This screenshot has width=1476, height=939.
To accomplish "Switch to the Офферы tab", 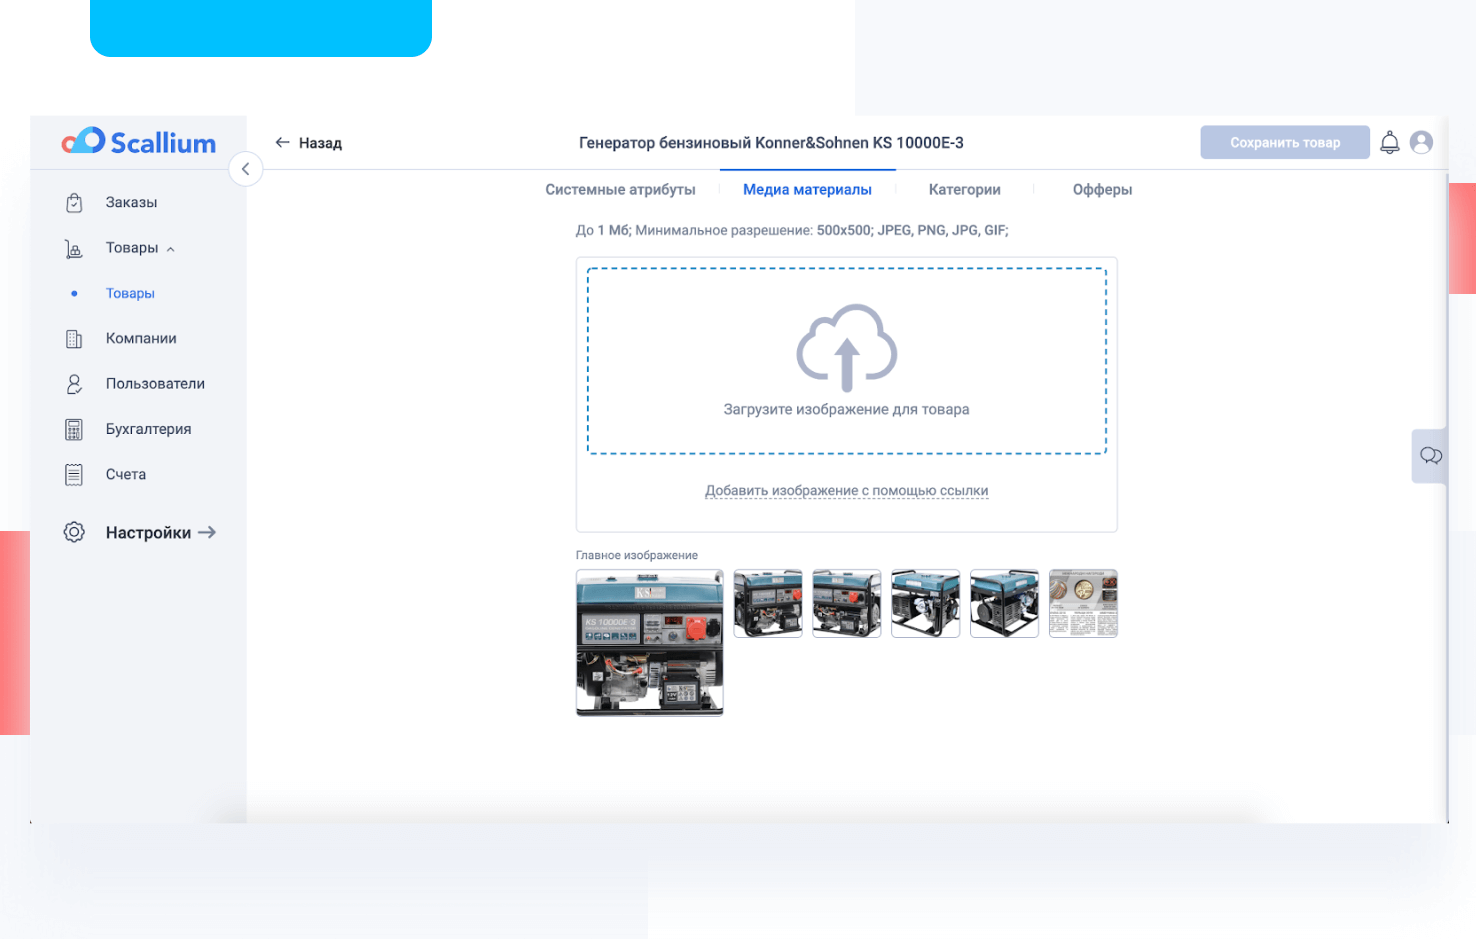I will pyautogui.click(x=1102, y=190).
